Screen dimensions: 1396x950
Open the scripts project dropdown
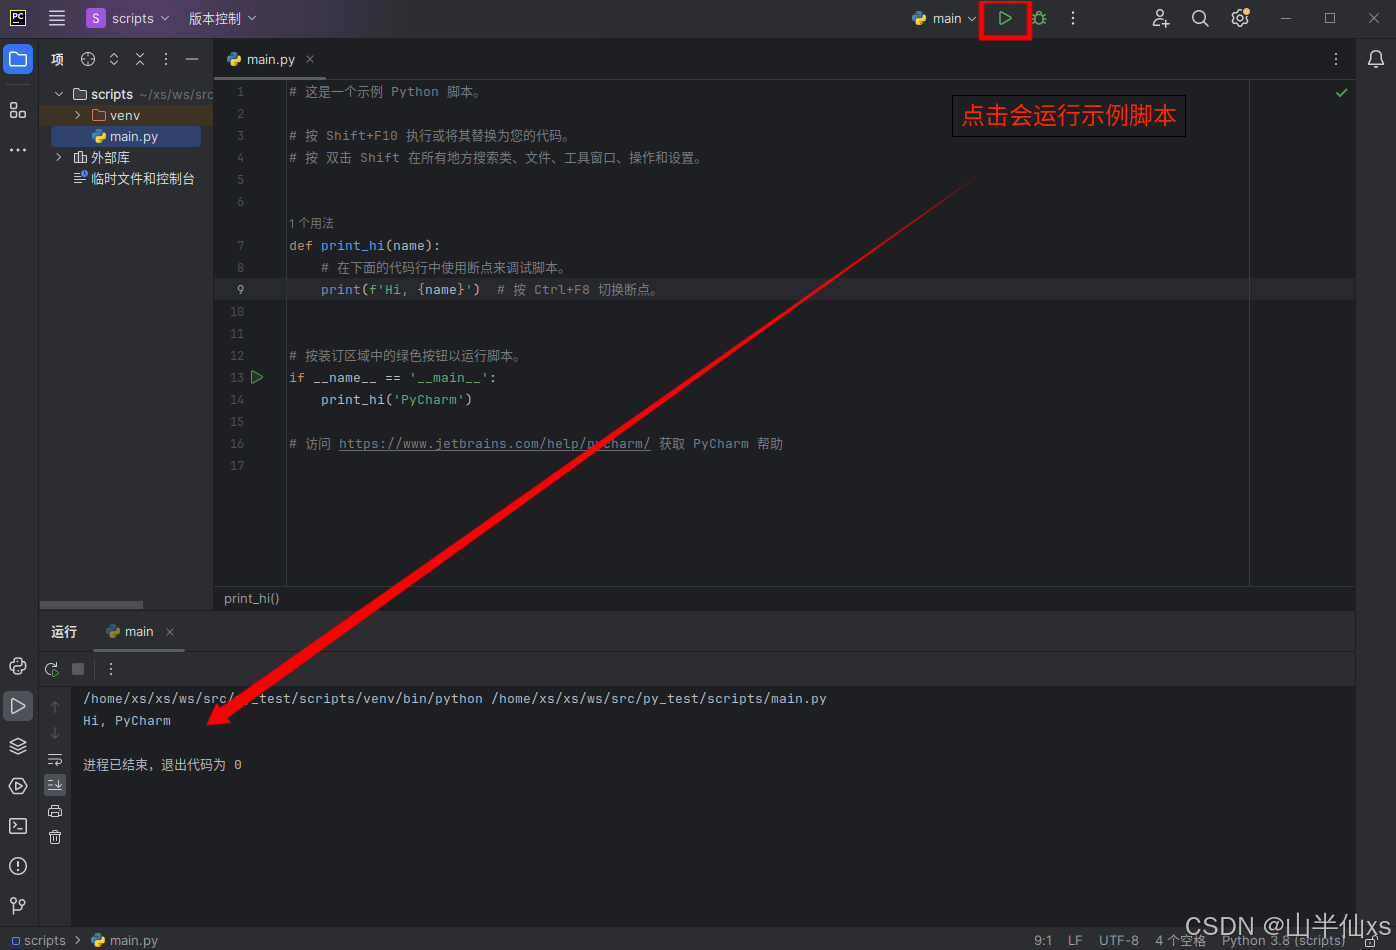coord(128,18)
